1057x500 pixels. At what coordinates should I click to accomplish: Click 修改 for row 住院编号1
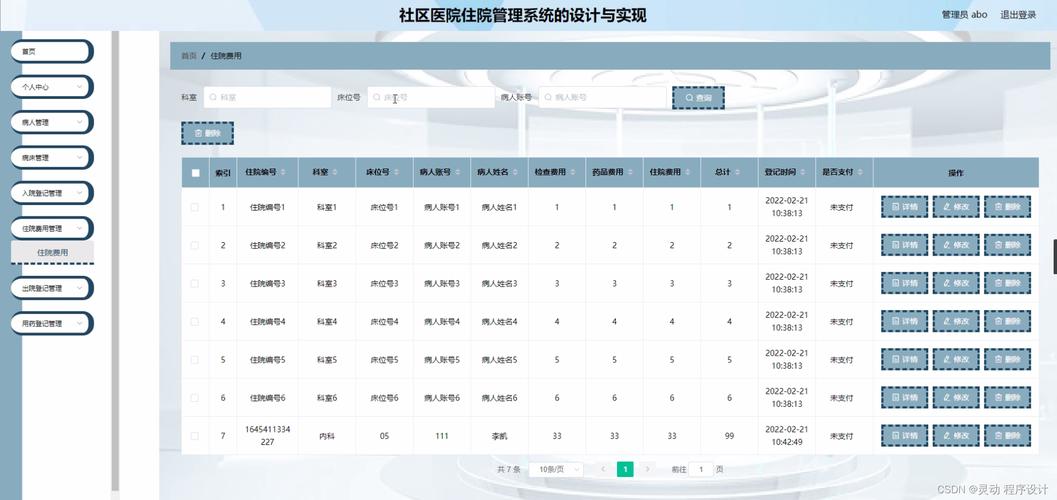[x=956, y=207]
